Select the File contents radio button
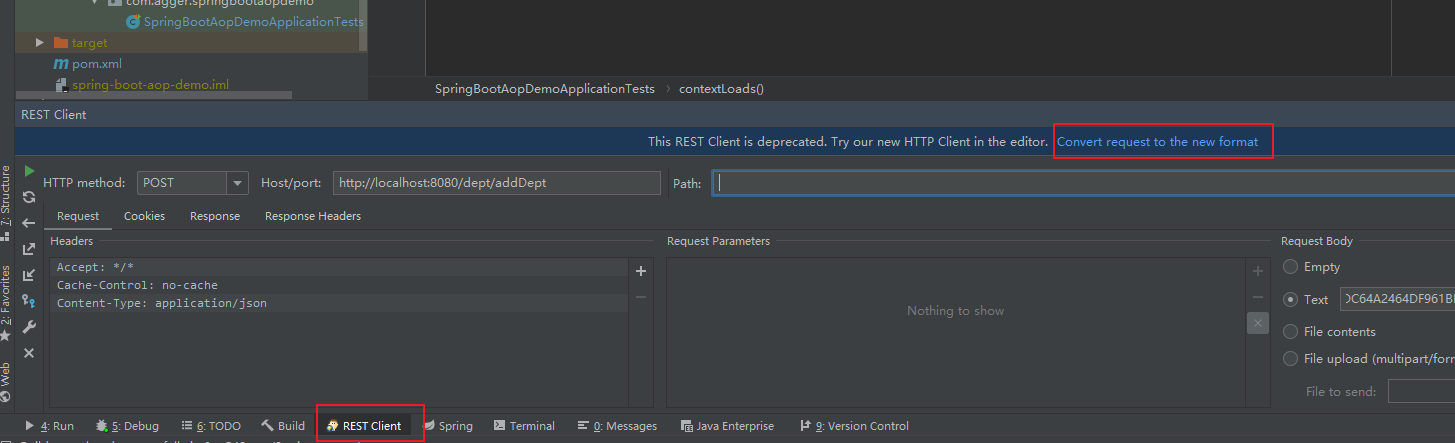1455x443 pixels. coord(1291,332)
